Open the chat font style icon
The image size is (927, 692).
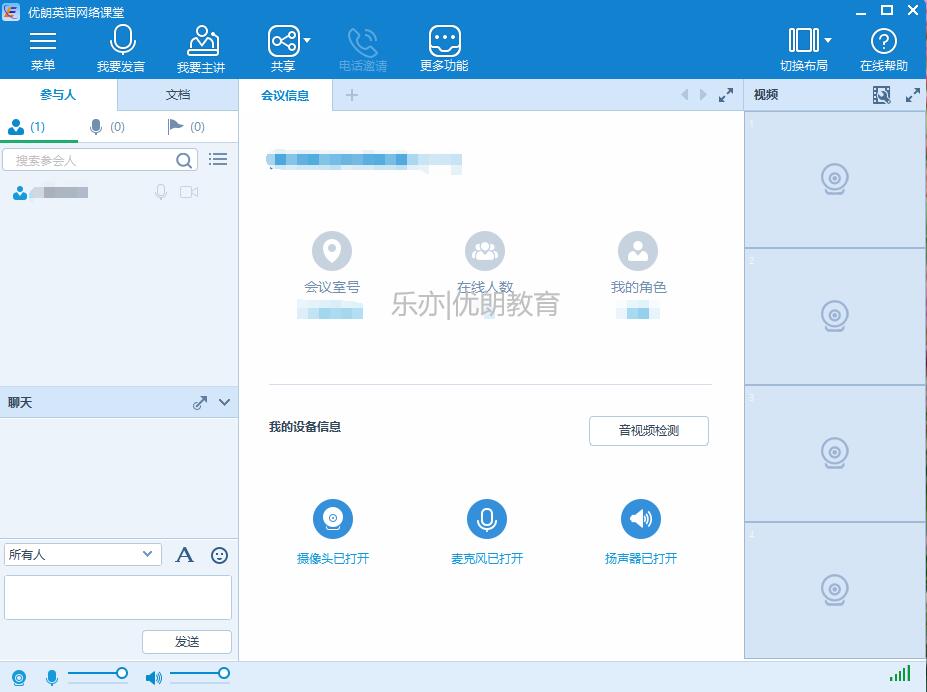(x=185, y=555)
